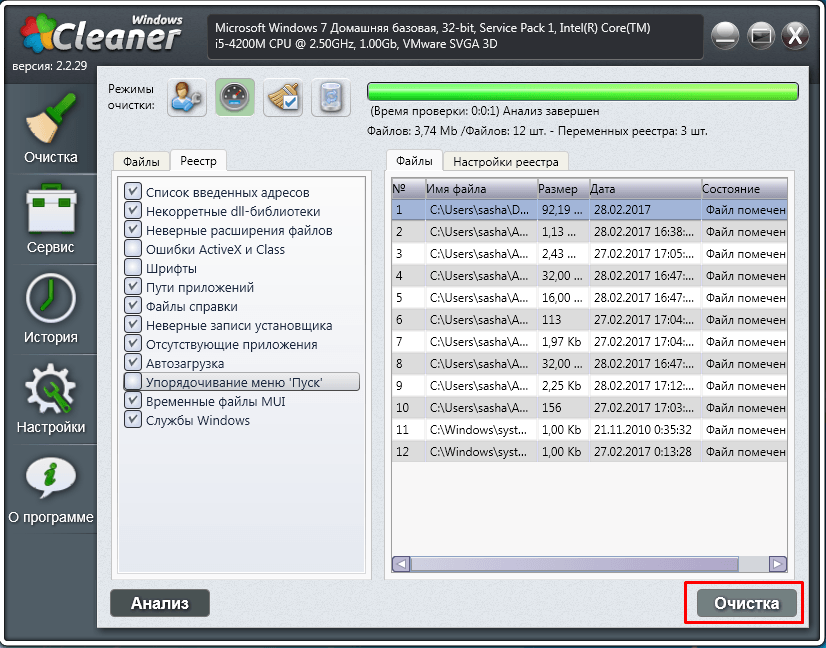Open the Настройки реестра tab
826x648 pixels.
click(506, 162)
